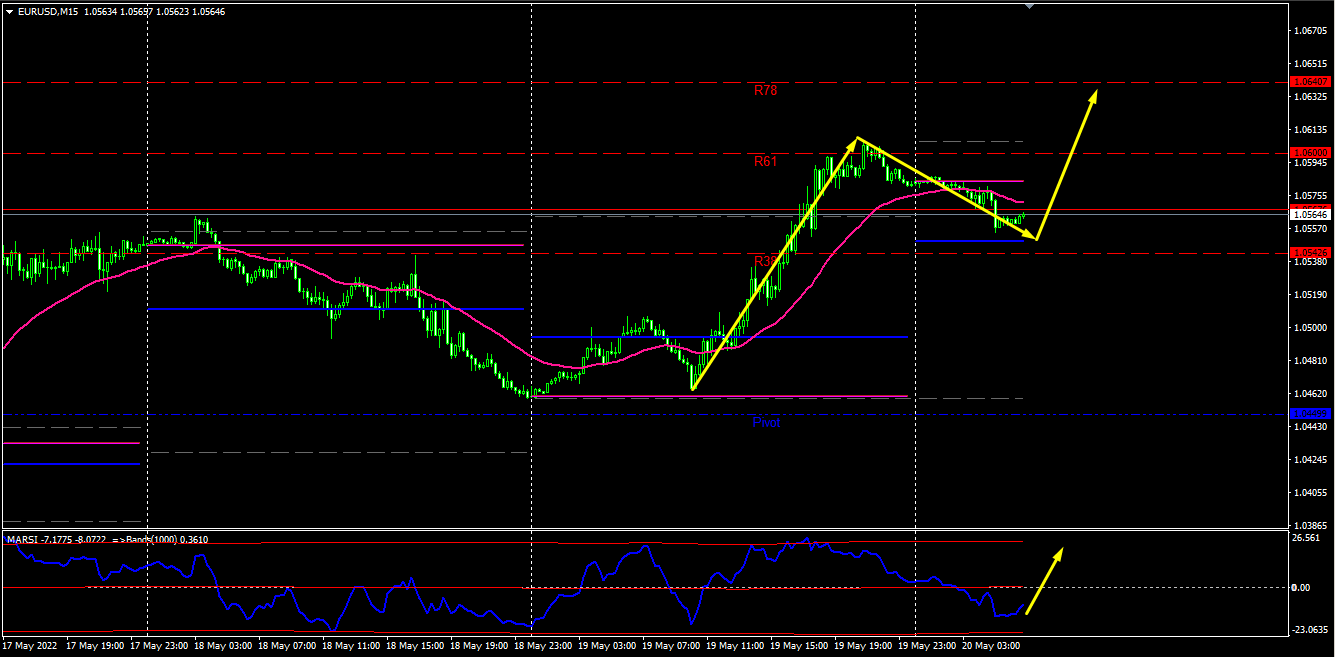Select the R78 resistance level label
The height and width of the screenshot is (657, 1335).
[x=765, y=90]
